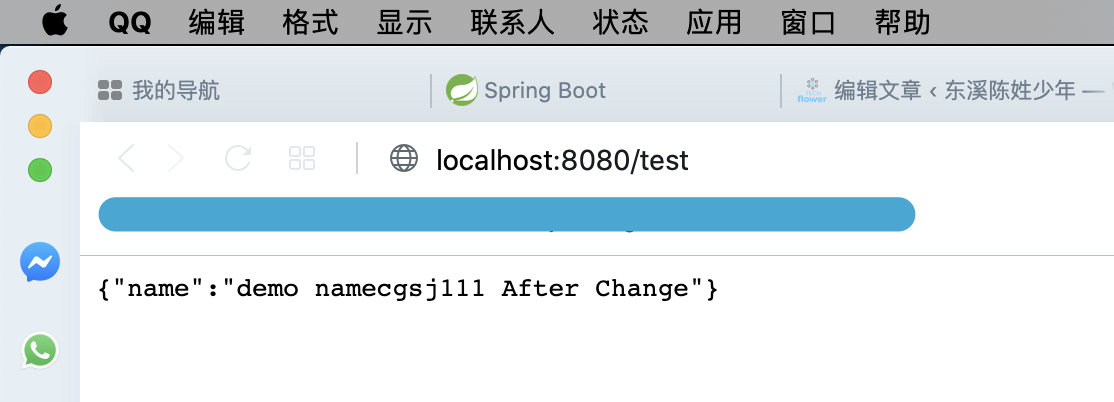Open the QQ application menu
Image resolution: width=1114 pixels, height=402 pixels.
[129, 22]
